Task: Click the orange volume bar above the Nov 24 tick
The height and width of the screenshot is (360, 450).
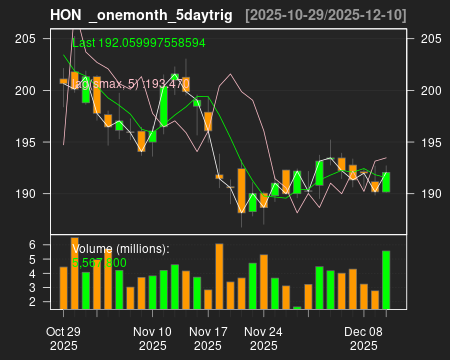Action: (x=264, y=282)
